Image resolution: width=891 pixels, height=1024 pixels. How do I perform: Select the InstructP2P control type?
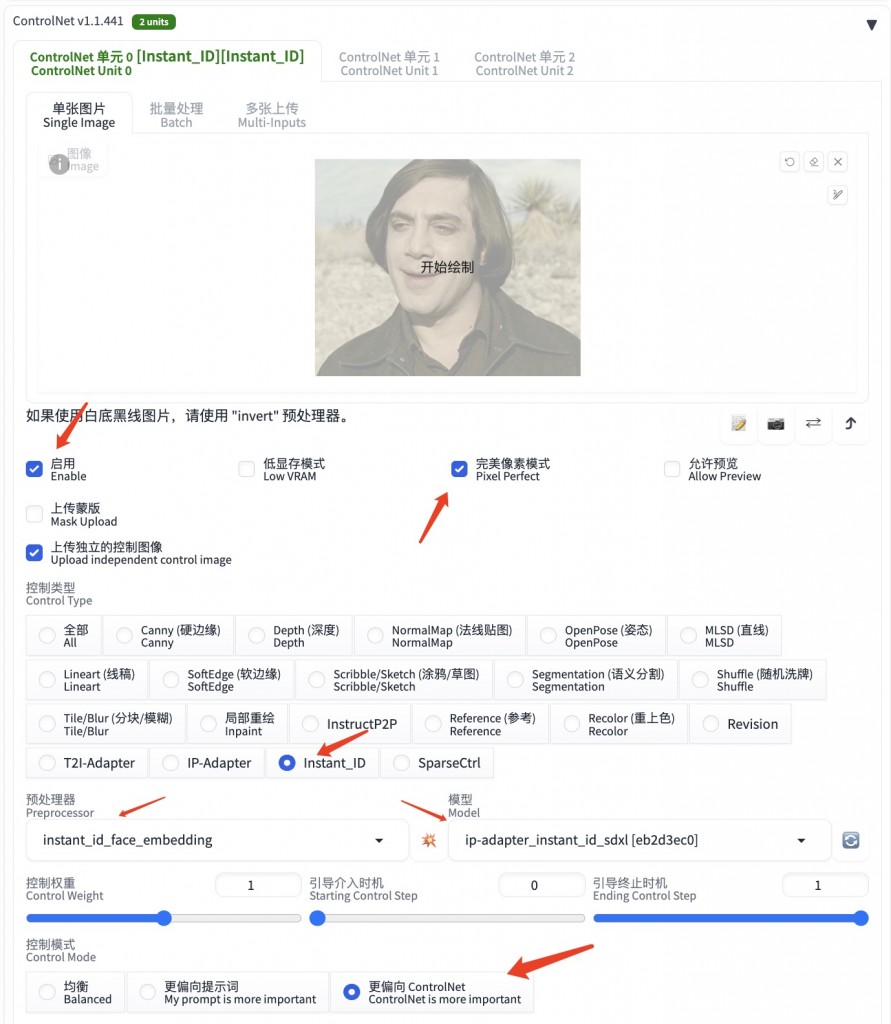[350, 724]
